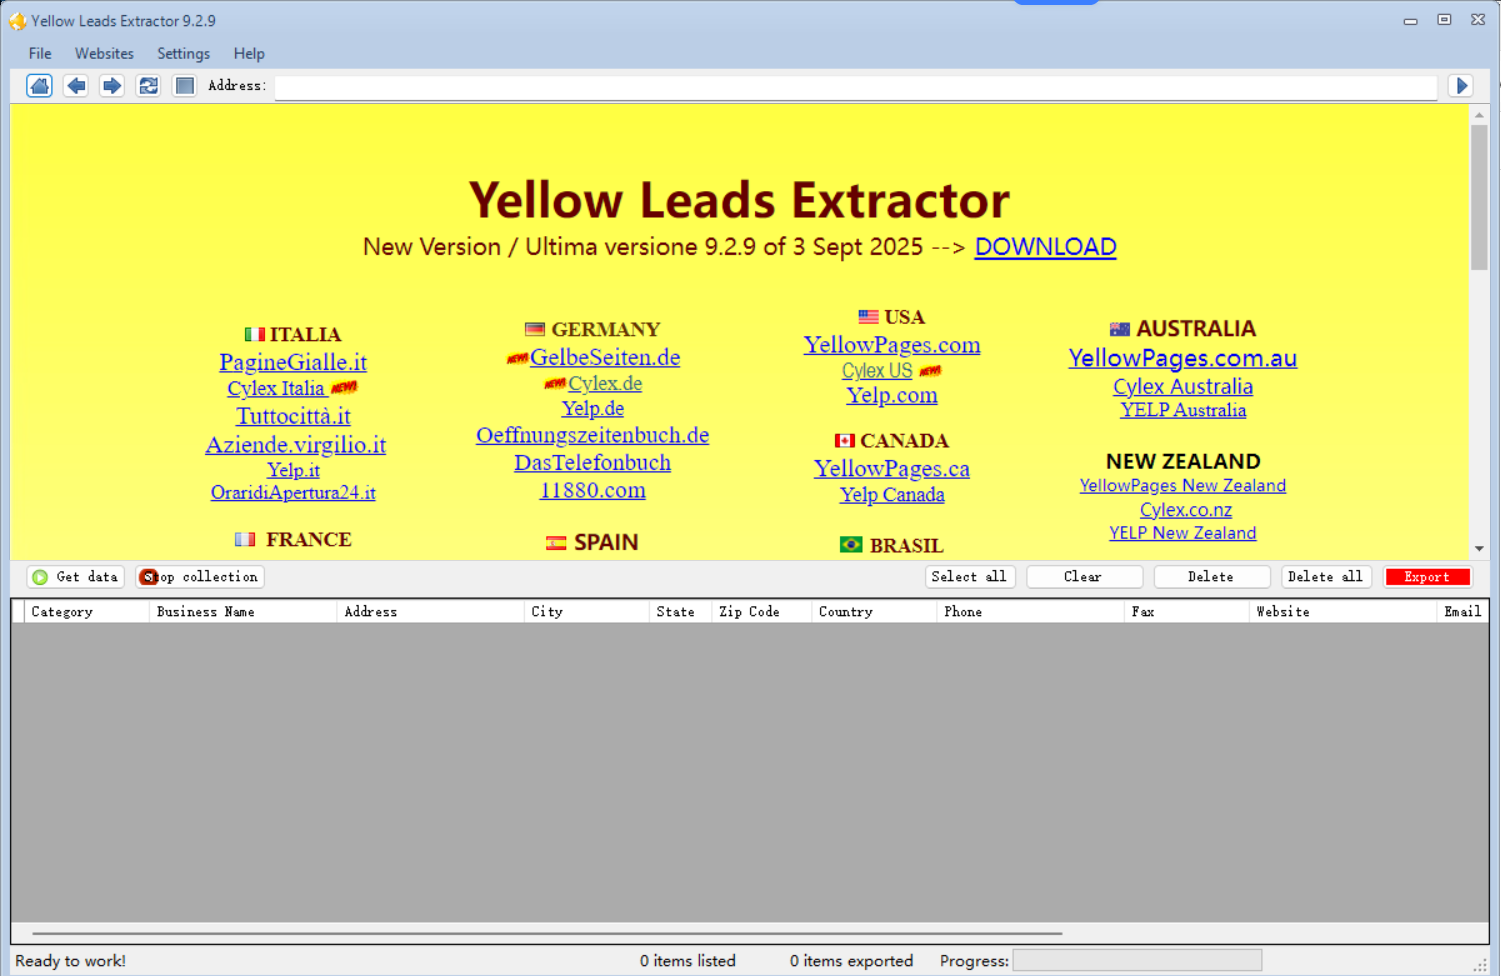This screenshot has width=1501, height=976.
Task: Click the scroll down arrow of web pane
Action: pyautogui.click(x=1479, y=549)
